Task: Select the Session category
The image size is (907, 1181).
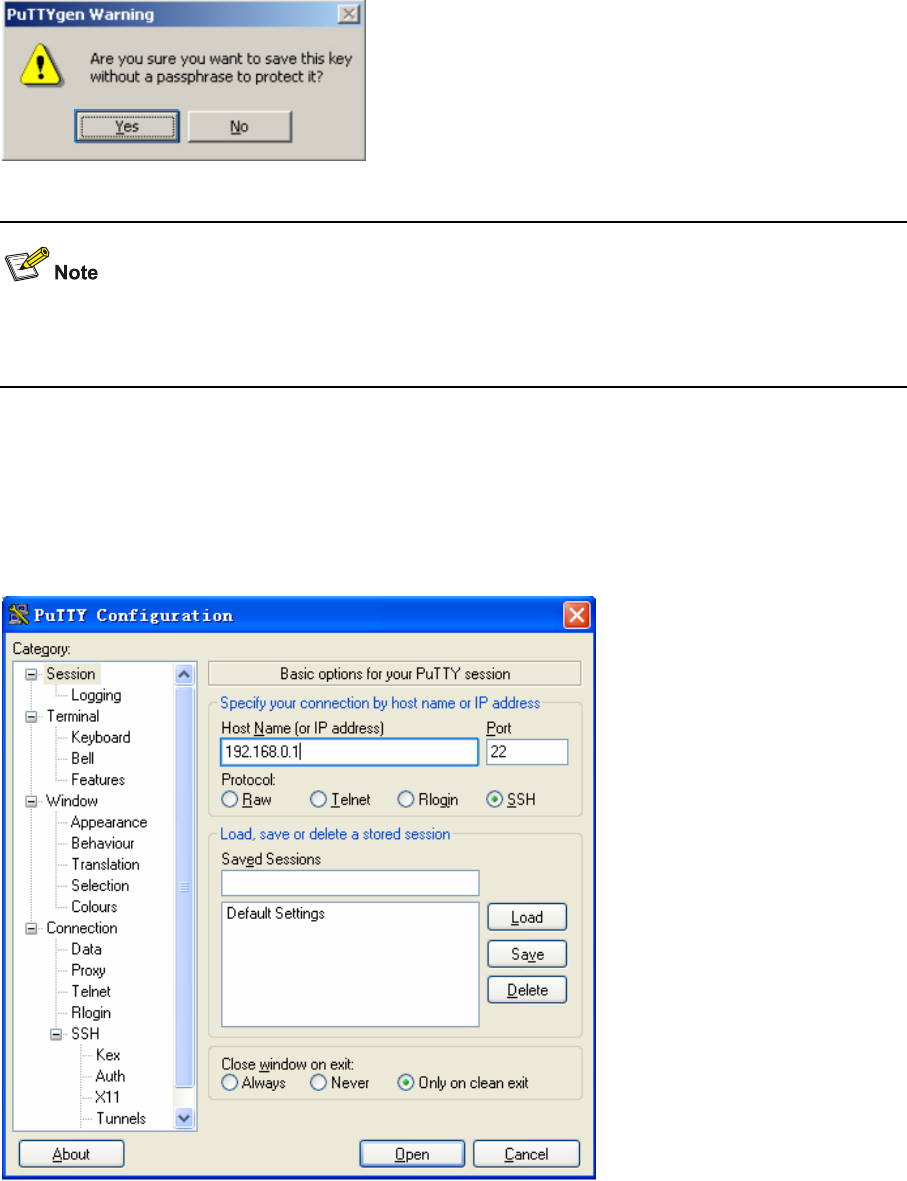Action: tap(71, 674)
